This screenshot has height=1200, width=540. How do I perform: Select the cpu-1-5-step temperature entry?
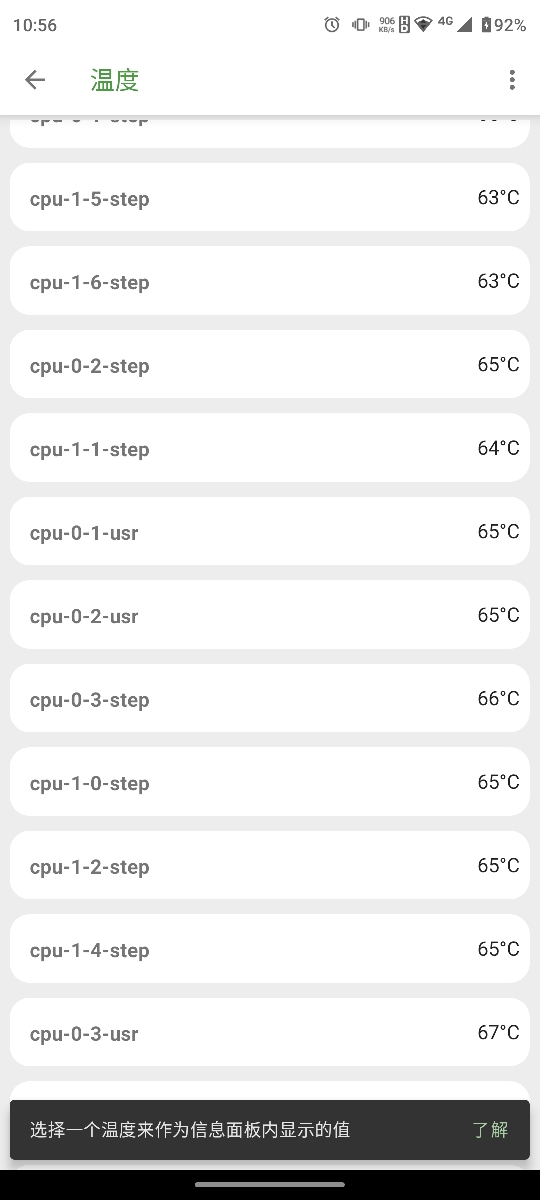[x=270, y=198]
